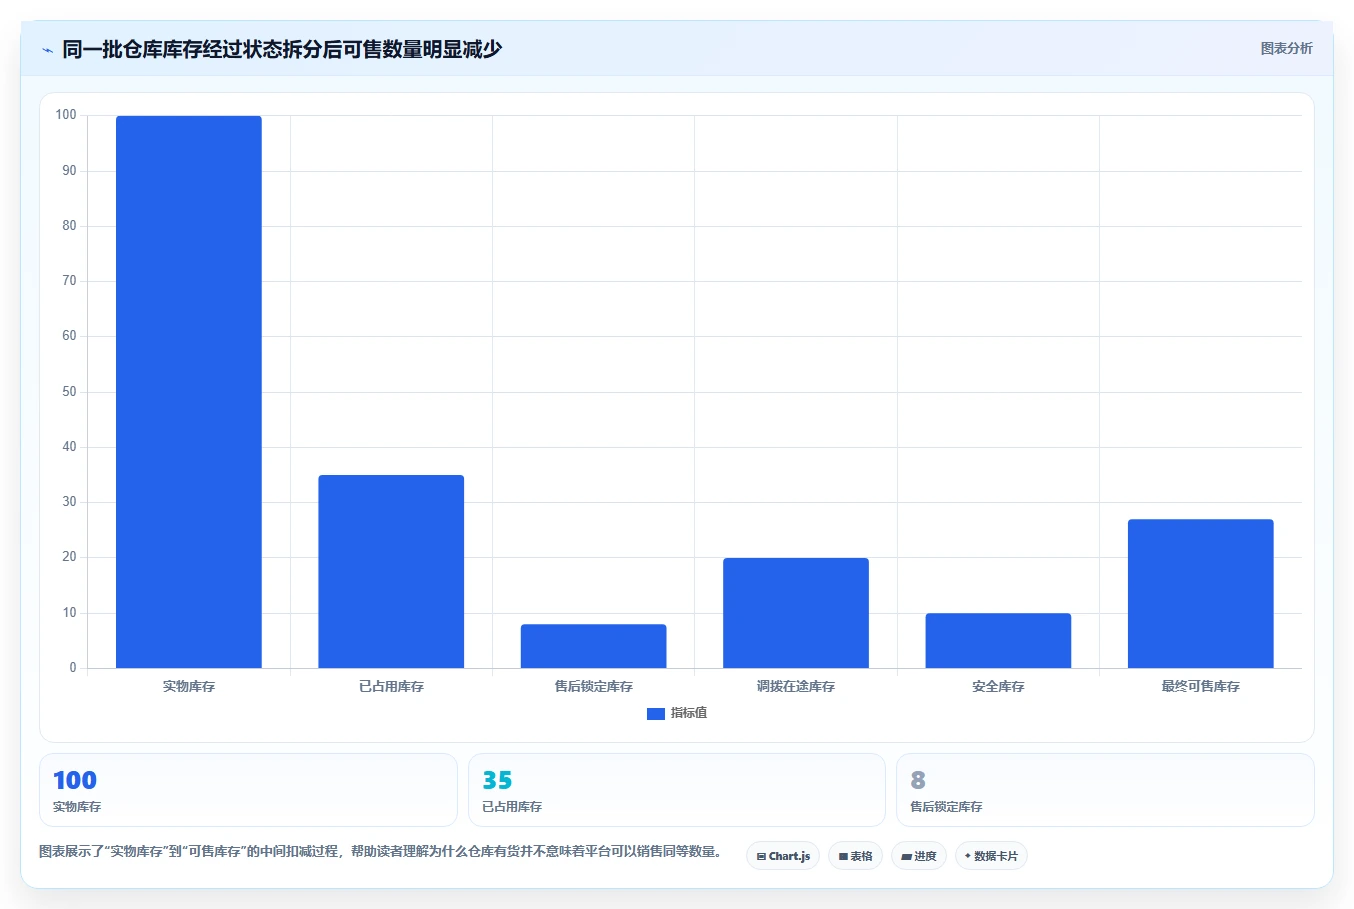Click the y-axis value 100
This screenshot has height=909, width=1354.
click(66, 115)
